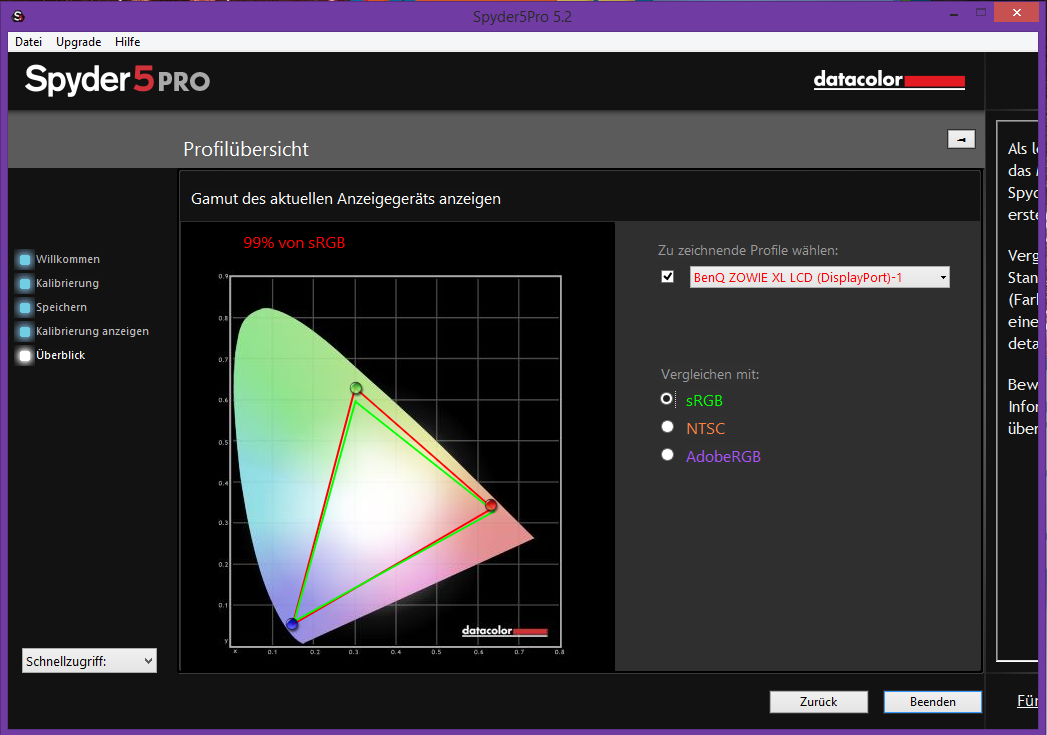This screenshot has height=735, width=1047.
Task: Go to Kalibrierung anzeigen step
Action: coord(92,331)
